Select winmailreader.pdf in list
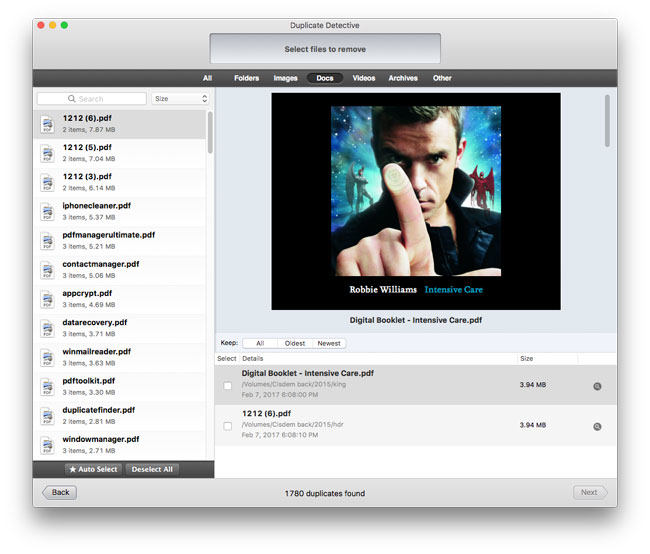 coord(119,357)
